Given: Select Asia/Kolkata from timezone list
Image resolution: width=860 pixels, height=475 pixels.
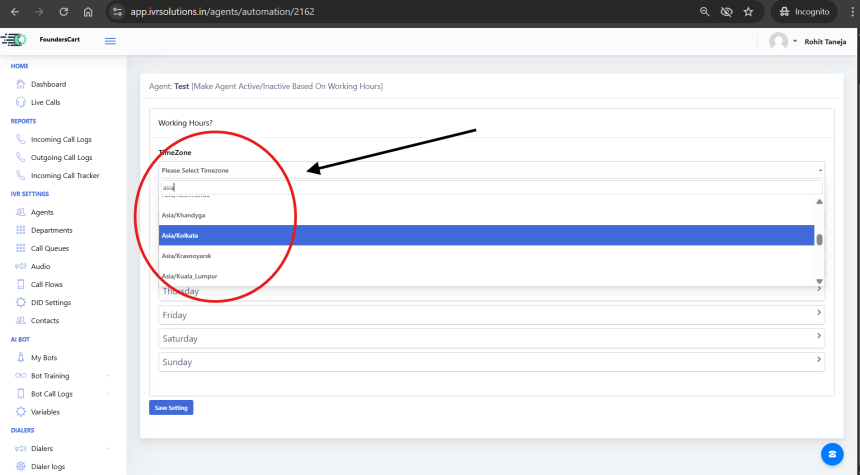Looking at the screenshot, I should tap(486, 235).
